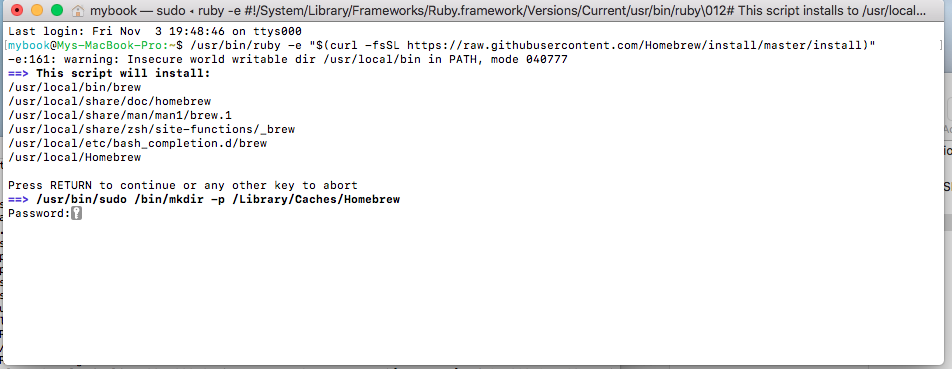This screenshot has height=369, width=952.
Task: Click the 'Press RETURN to continue' message
Action: [x=183, y=185]
